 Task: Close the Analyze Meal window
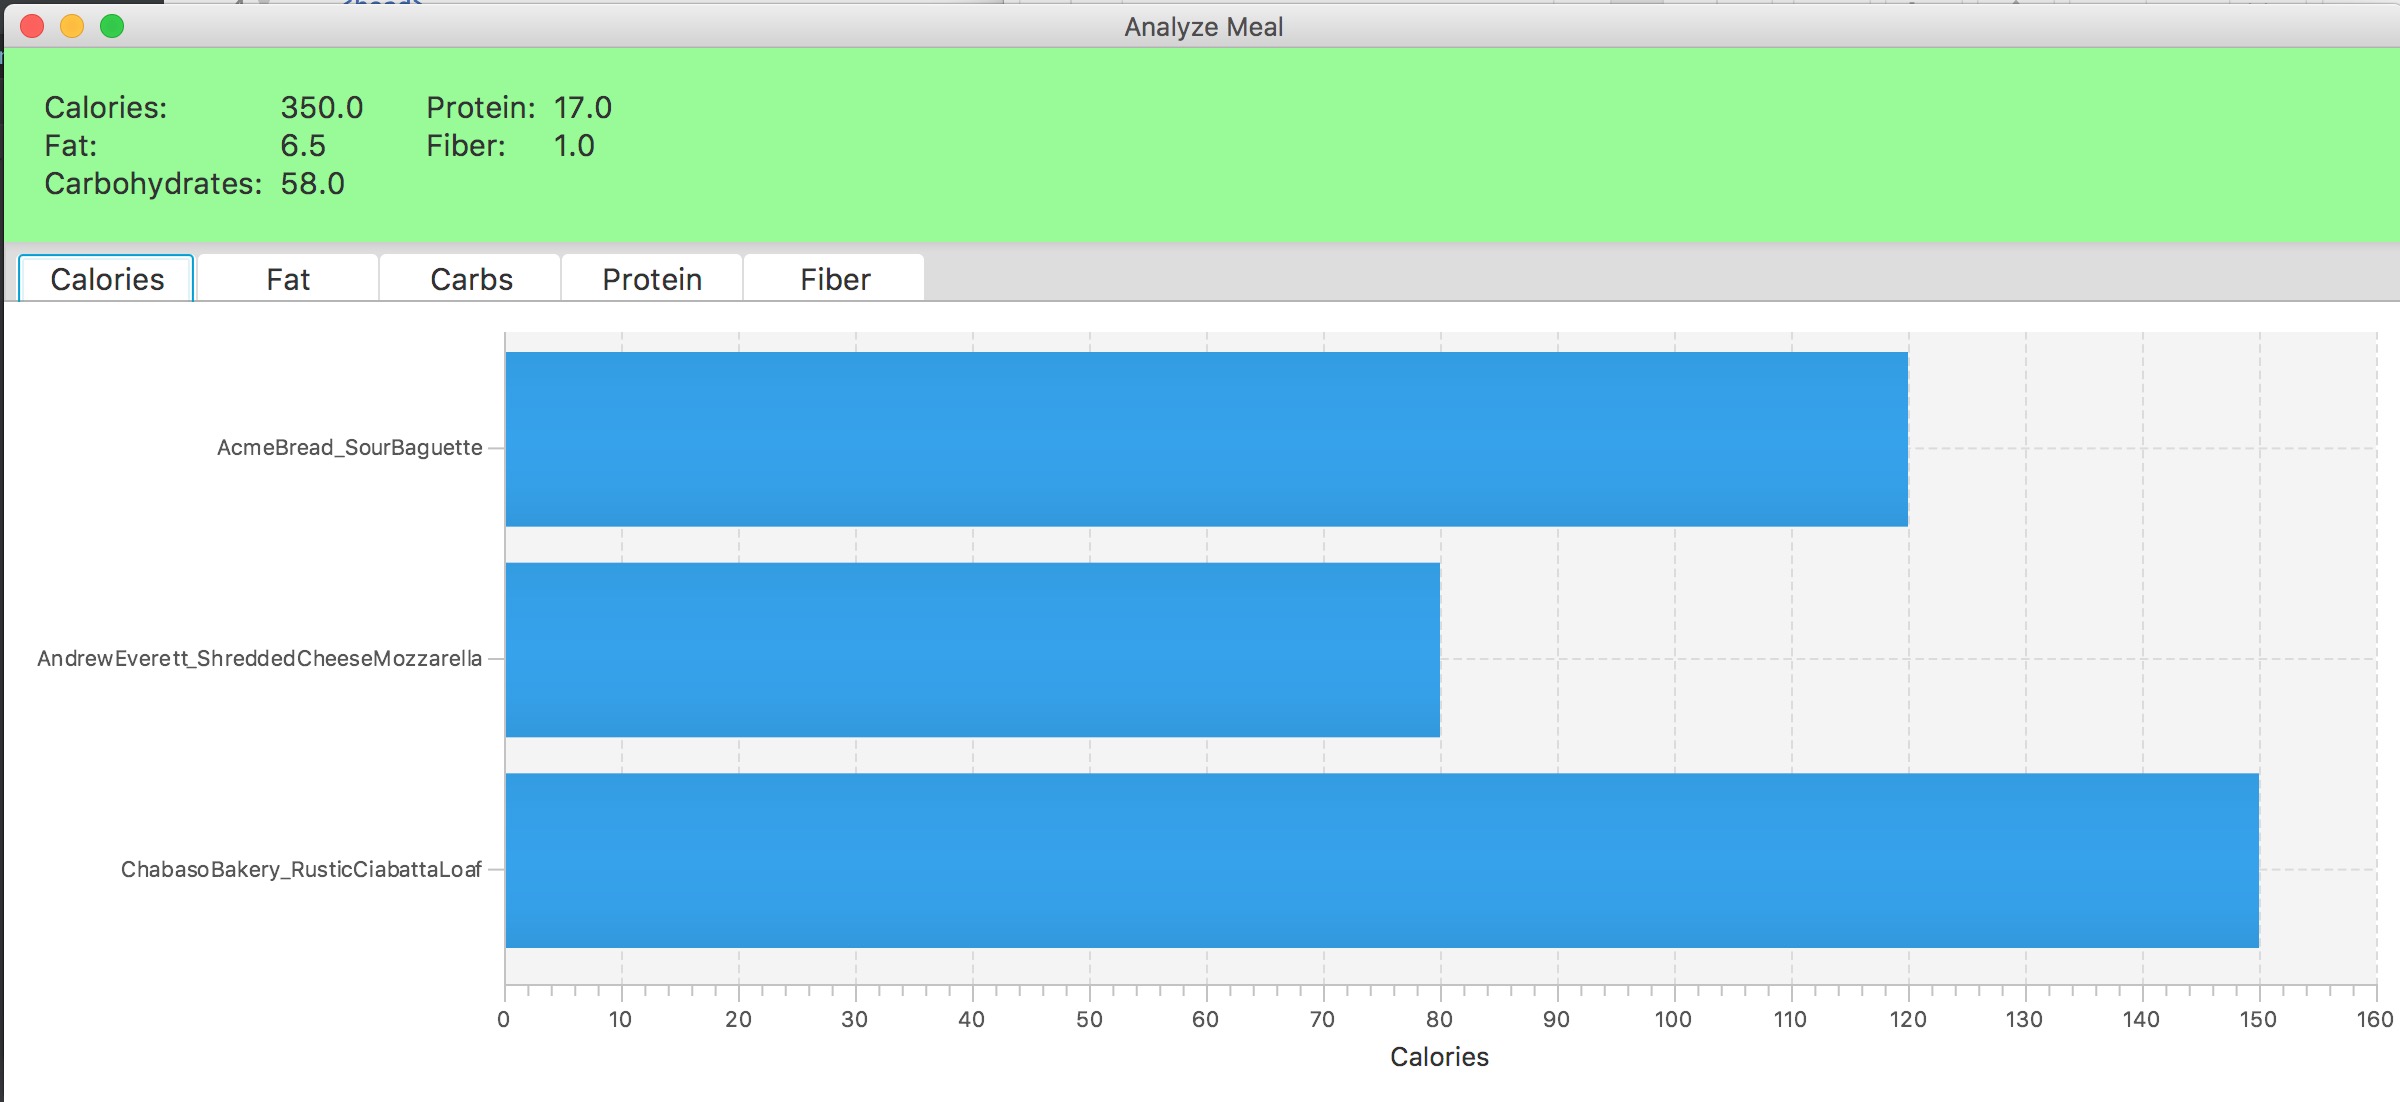tap(32, 26)
